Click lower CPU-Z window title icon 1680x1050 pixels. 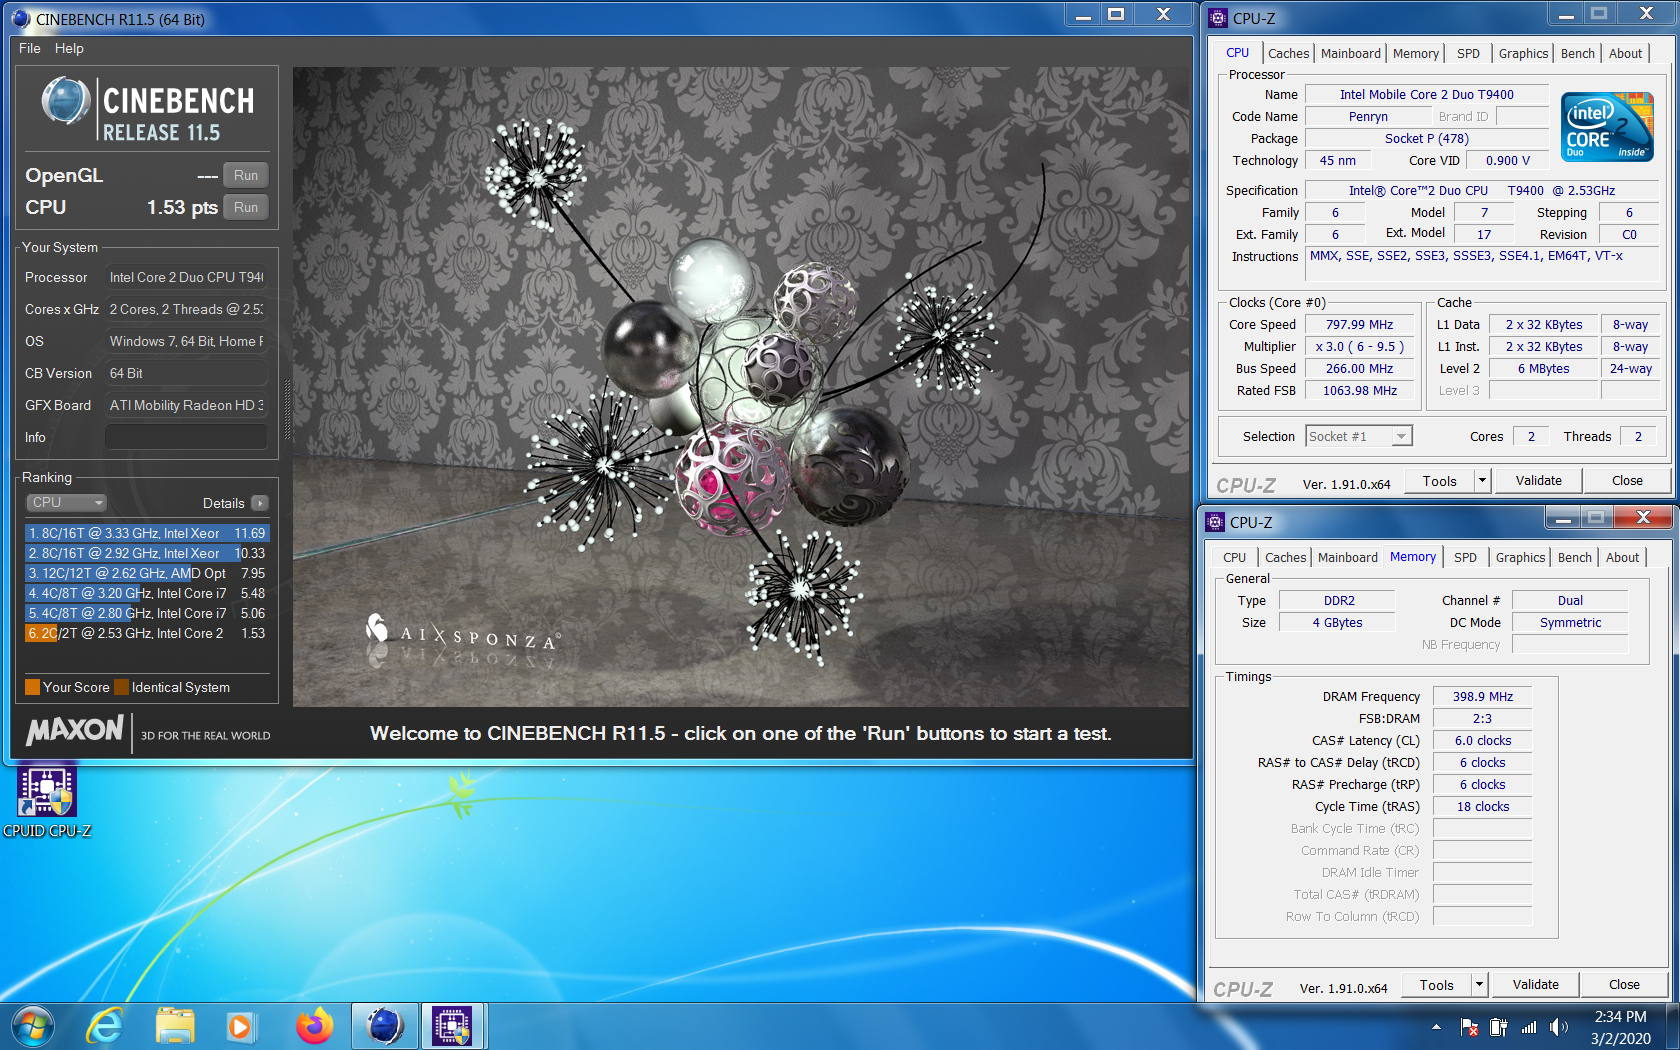pyautogui.click(x=1215, y=522)
